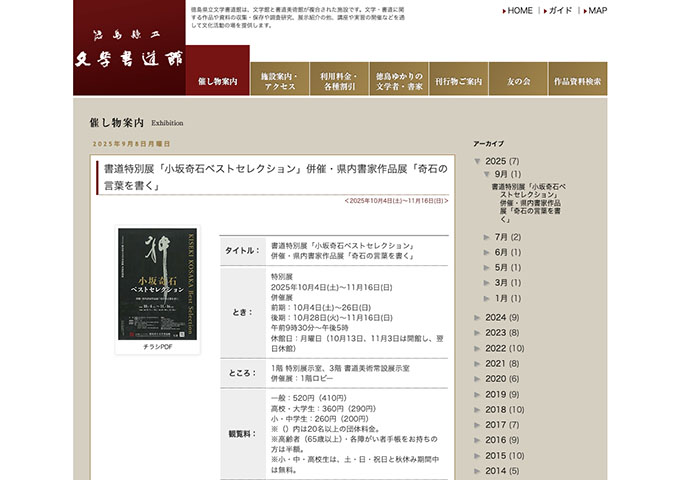
Task: Open the 小坂奇石ベストセレクション article title
Action: point(275,177)
